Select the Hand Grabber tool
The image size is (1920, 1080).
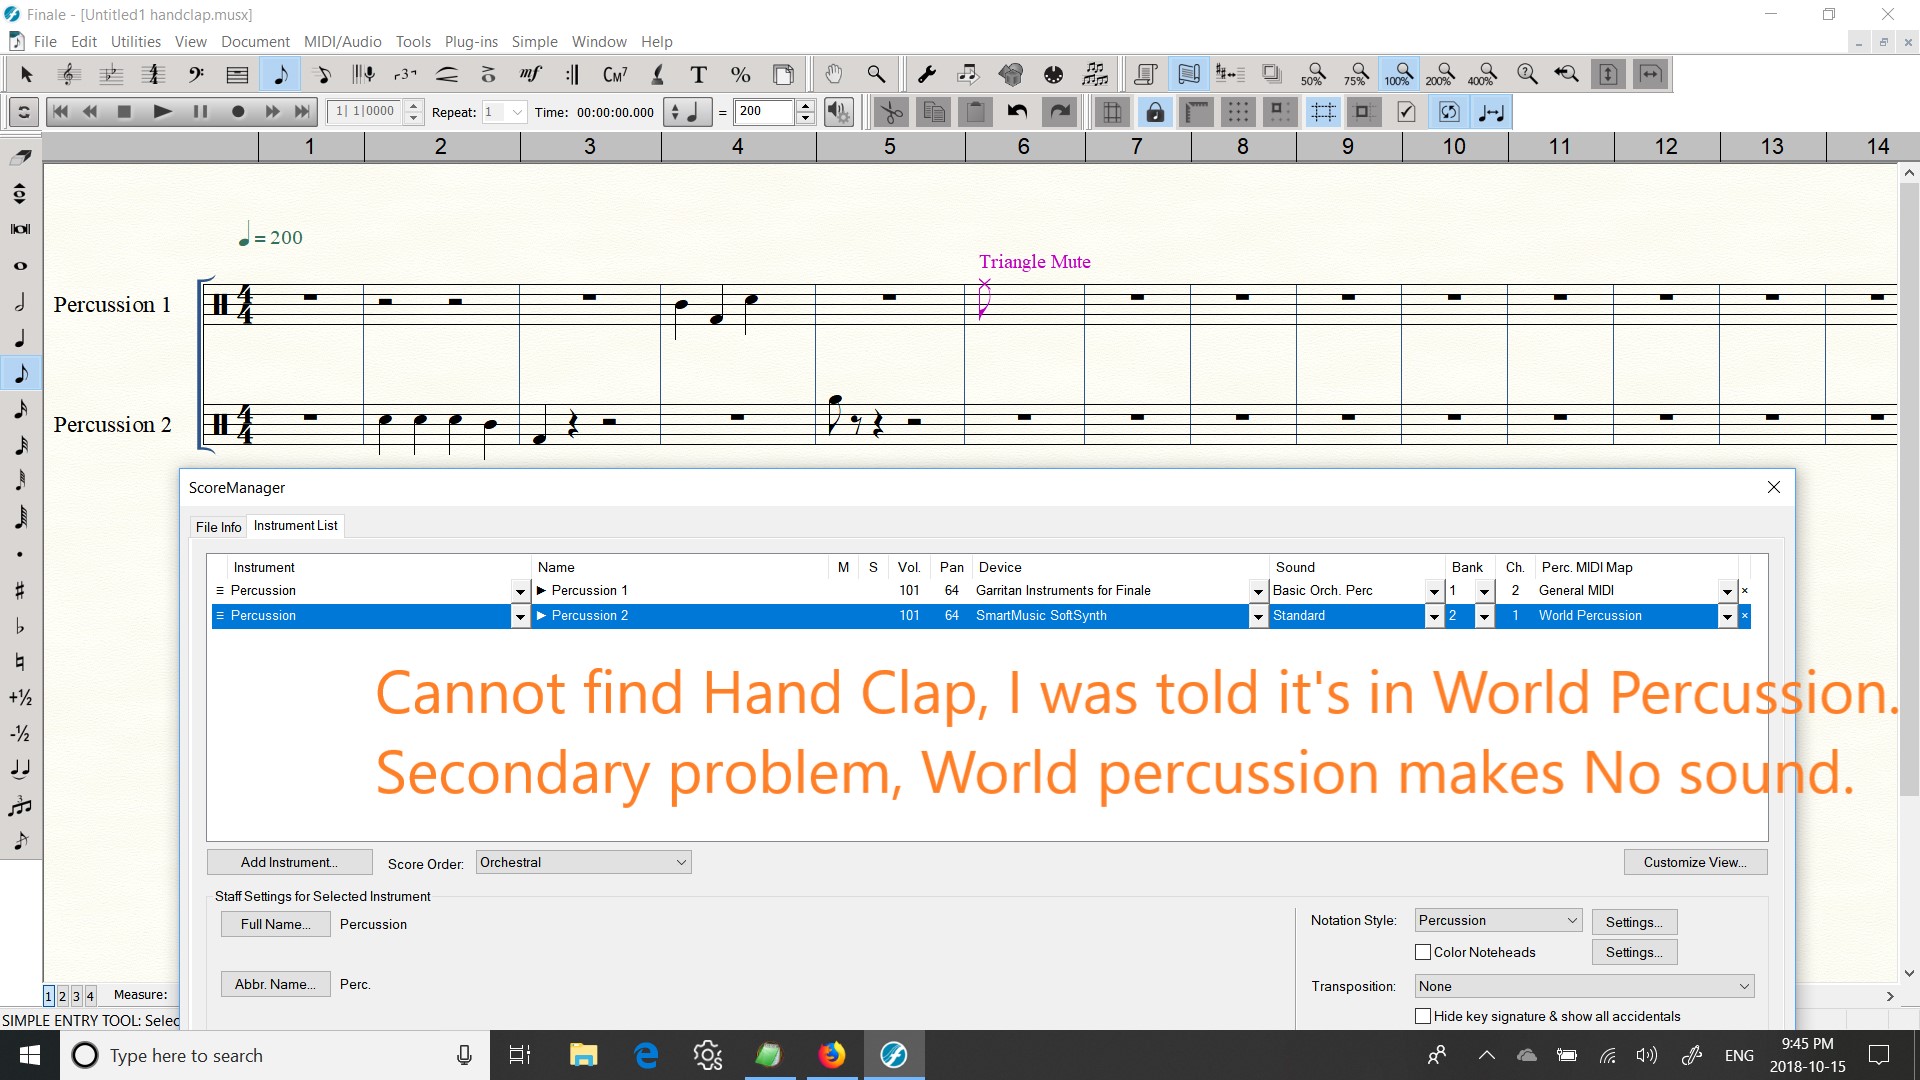point(833,75)
